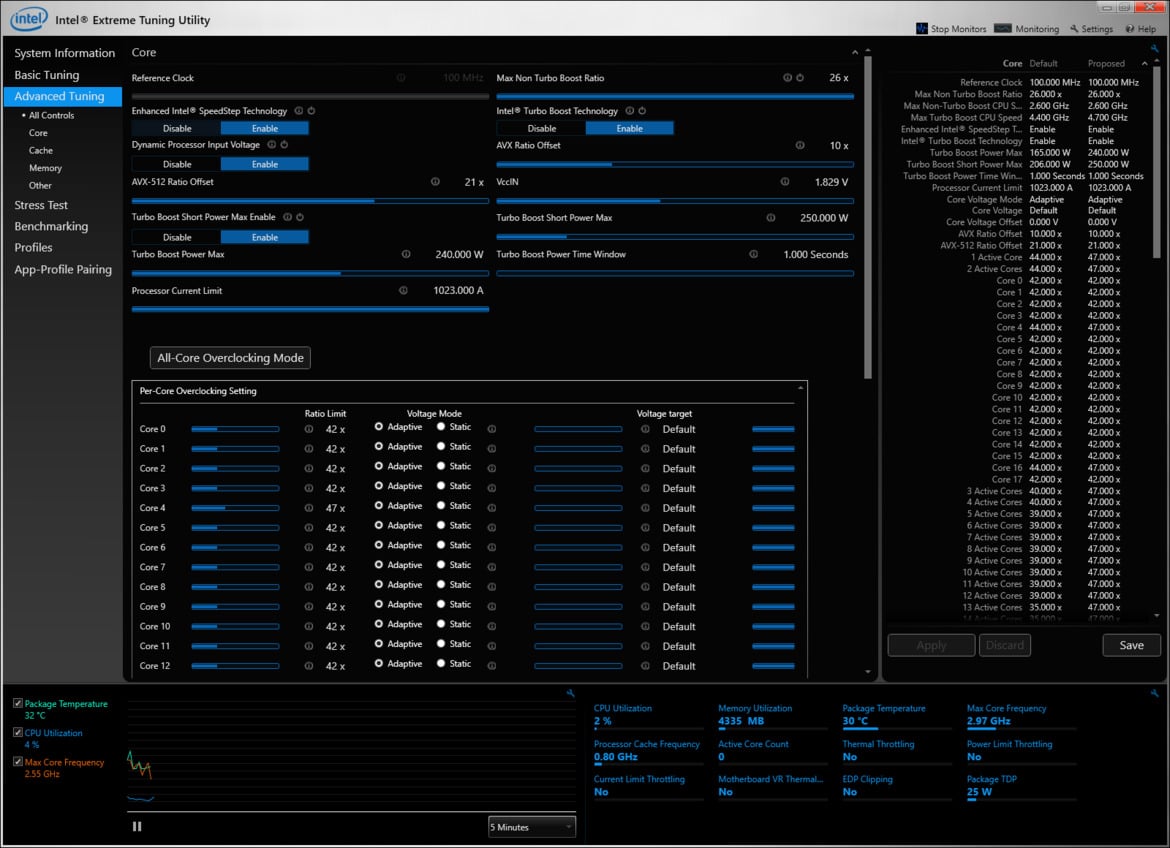This screenshot has height=848, width=1170.
Task: Click info icon for Turbo Boost Short Power Max Enable
Action: pyautogui.click(x=287, y=217)
